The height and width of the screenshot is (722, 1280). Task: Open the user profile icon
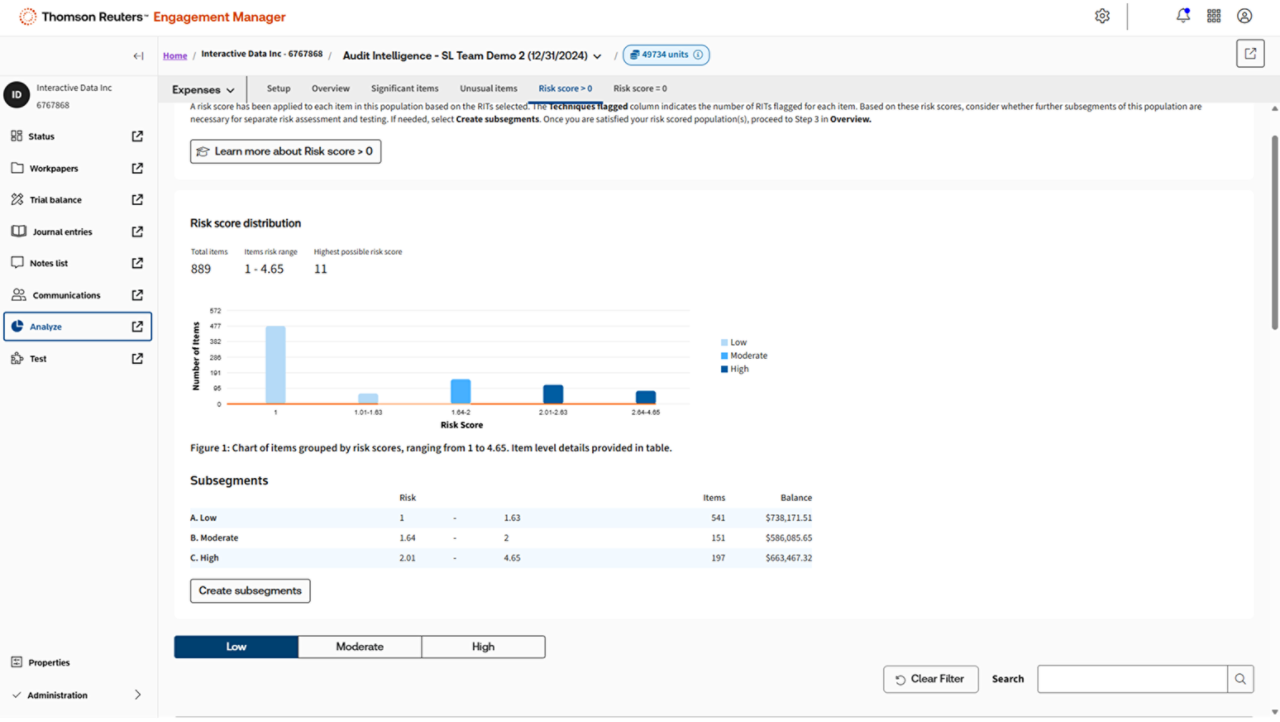(1244, 16)
